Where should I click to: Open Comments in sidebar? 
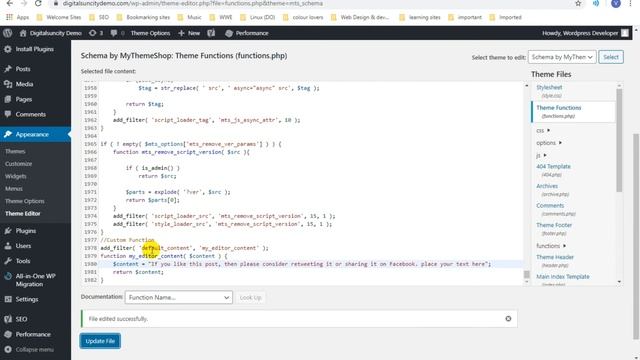pyautogui.click(x=31, y=114)
